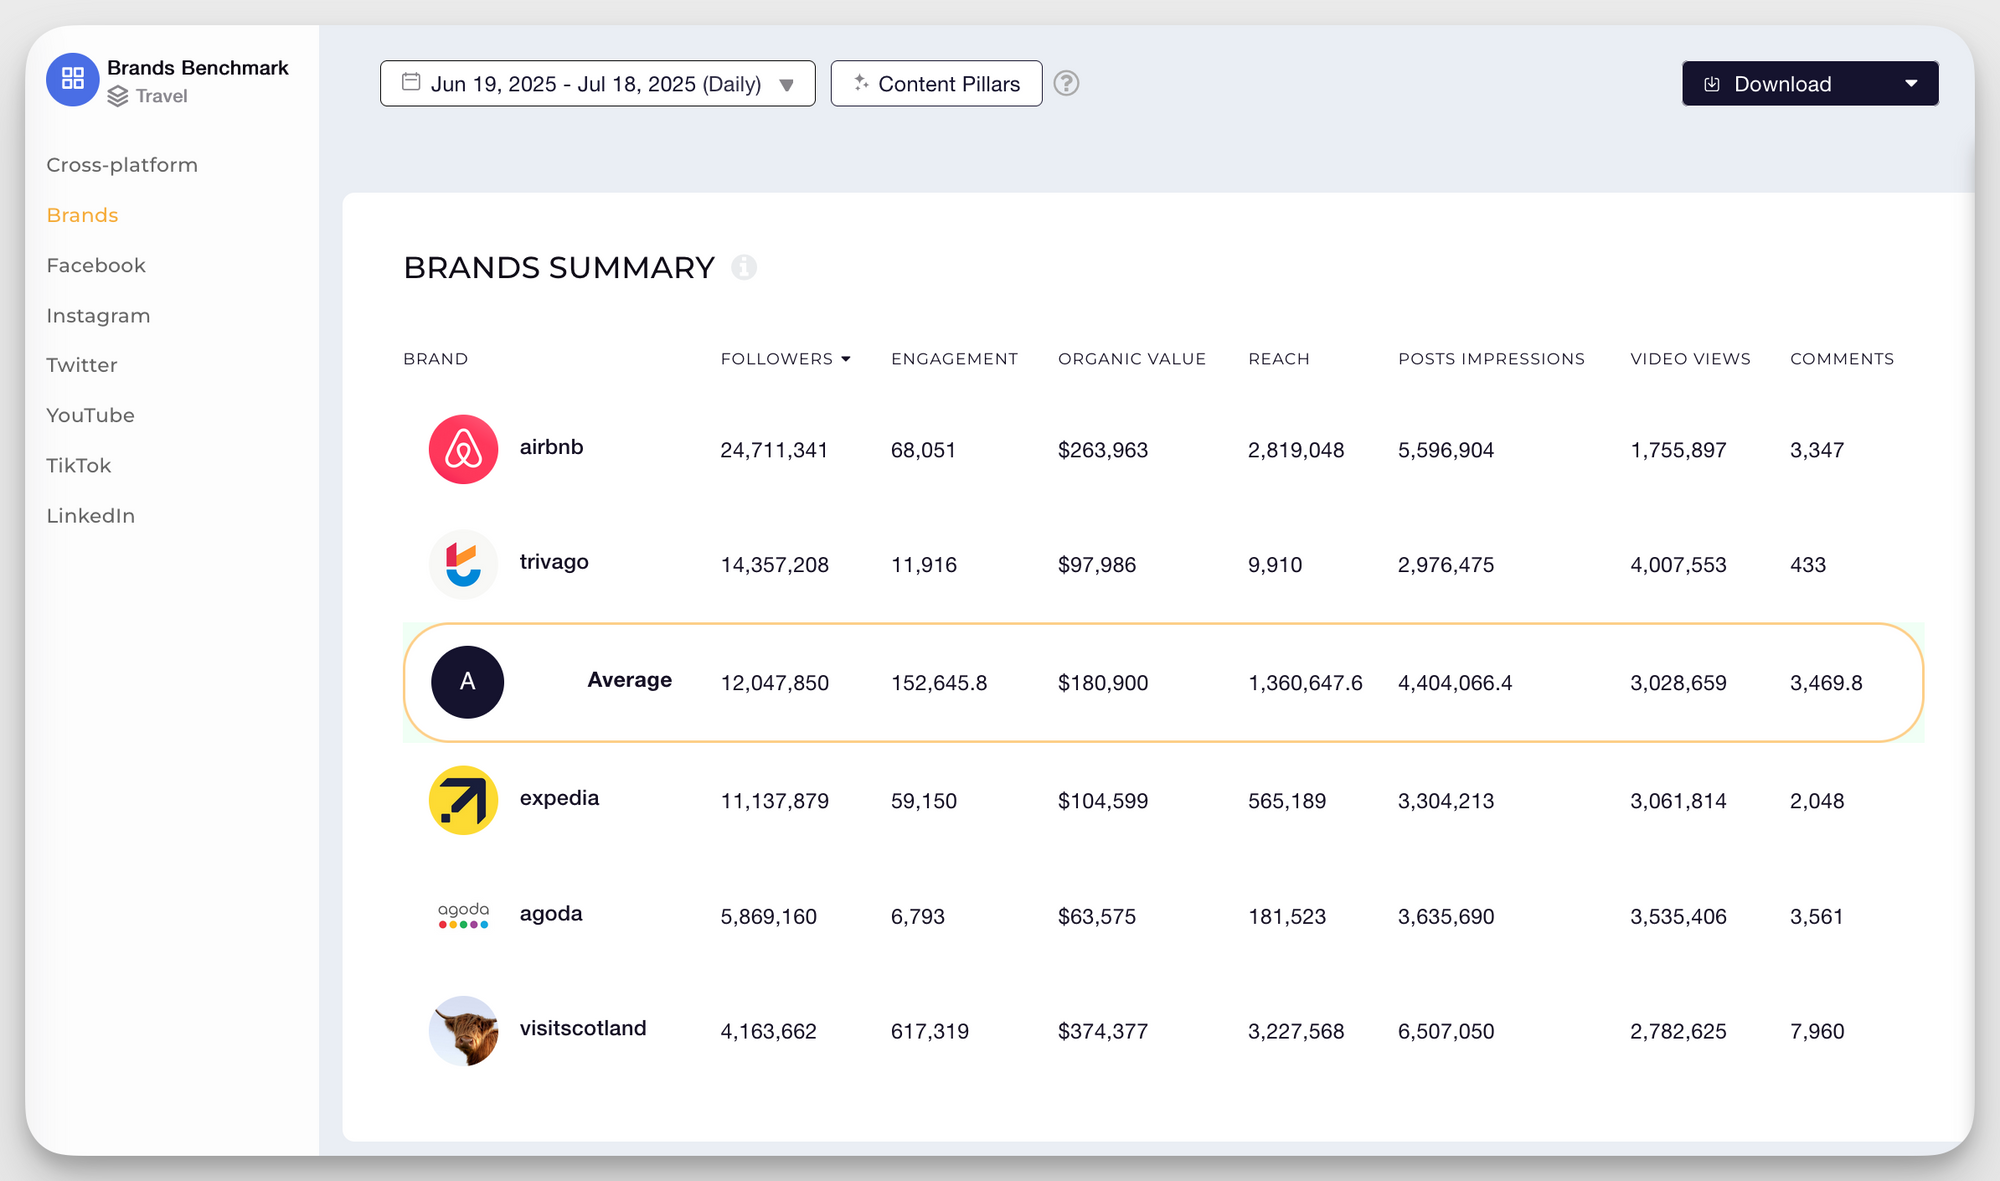Image resolution: width=2000 pixels, height=1181 pixels.
Task: Click trivago reach value 9,910
Action: pyautogui.click(x=1275, y=565)
